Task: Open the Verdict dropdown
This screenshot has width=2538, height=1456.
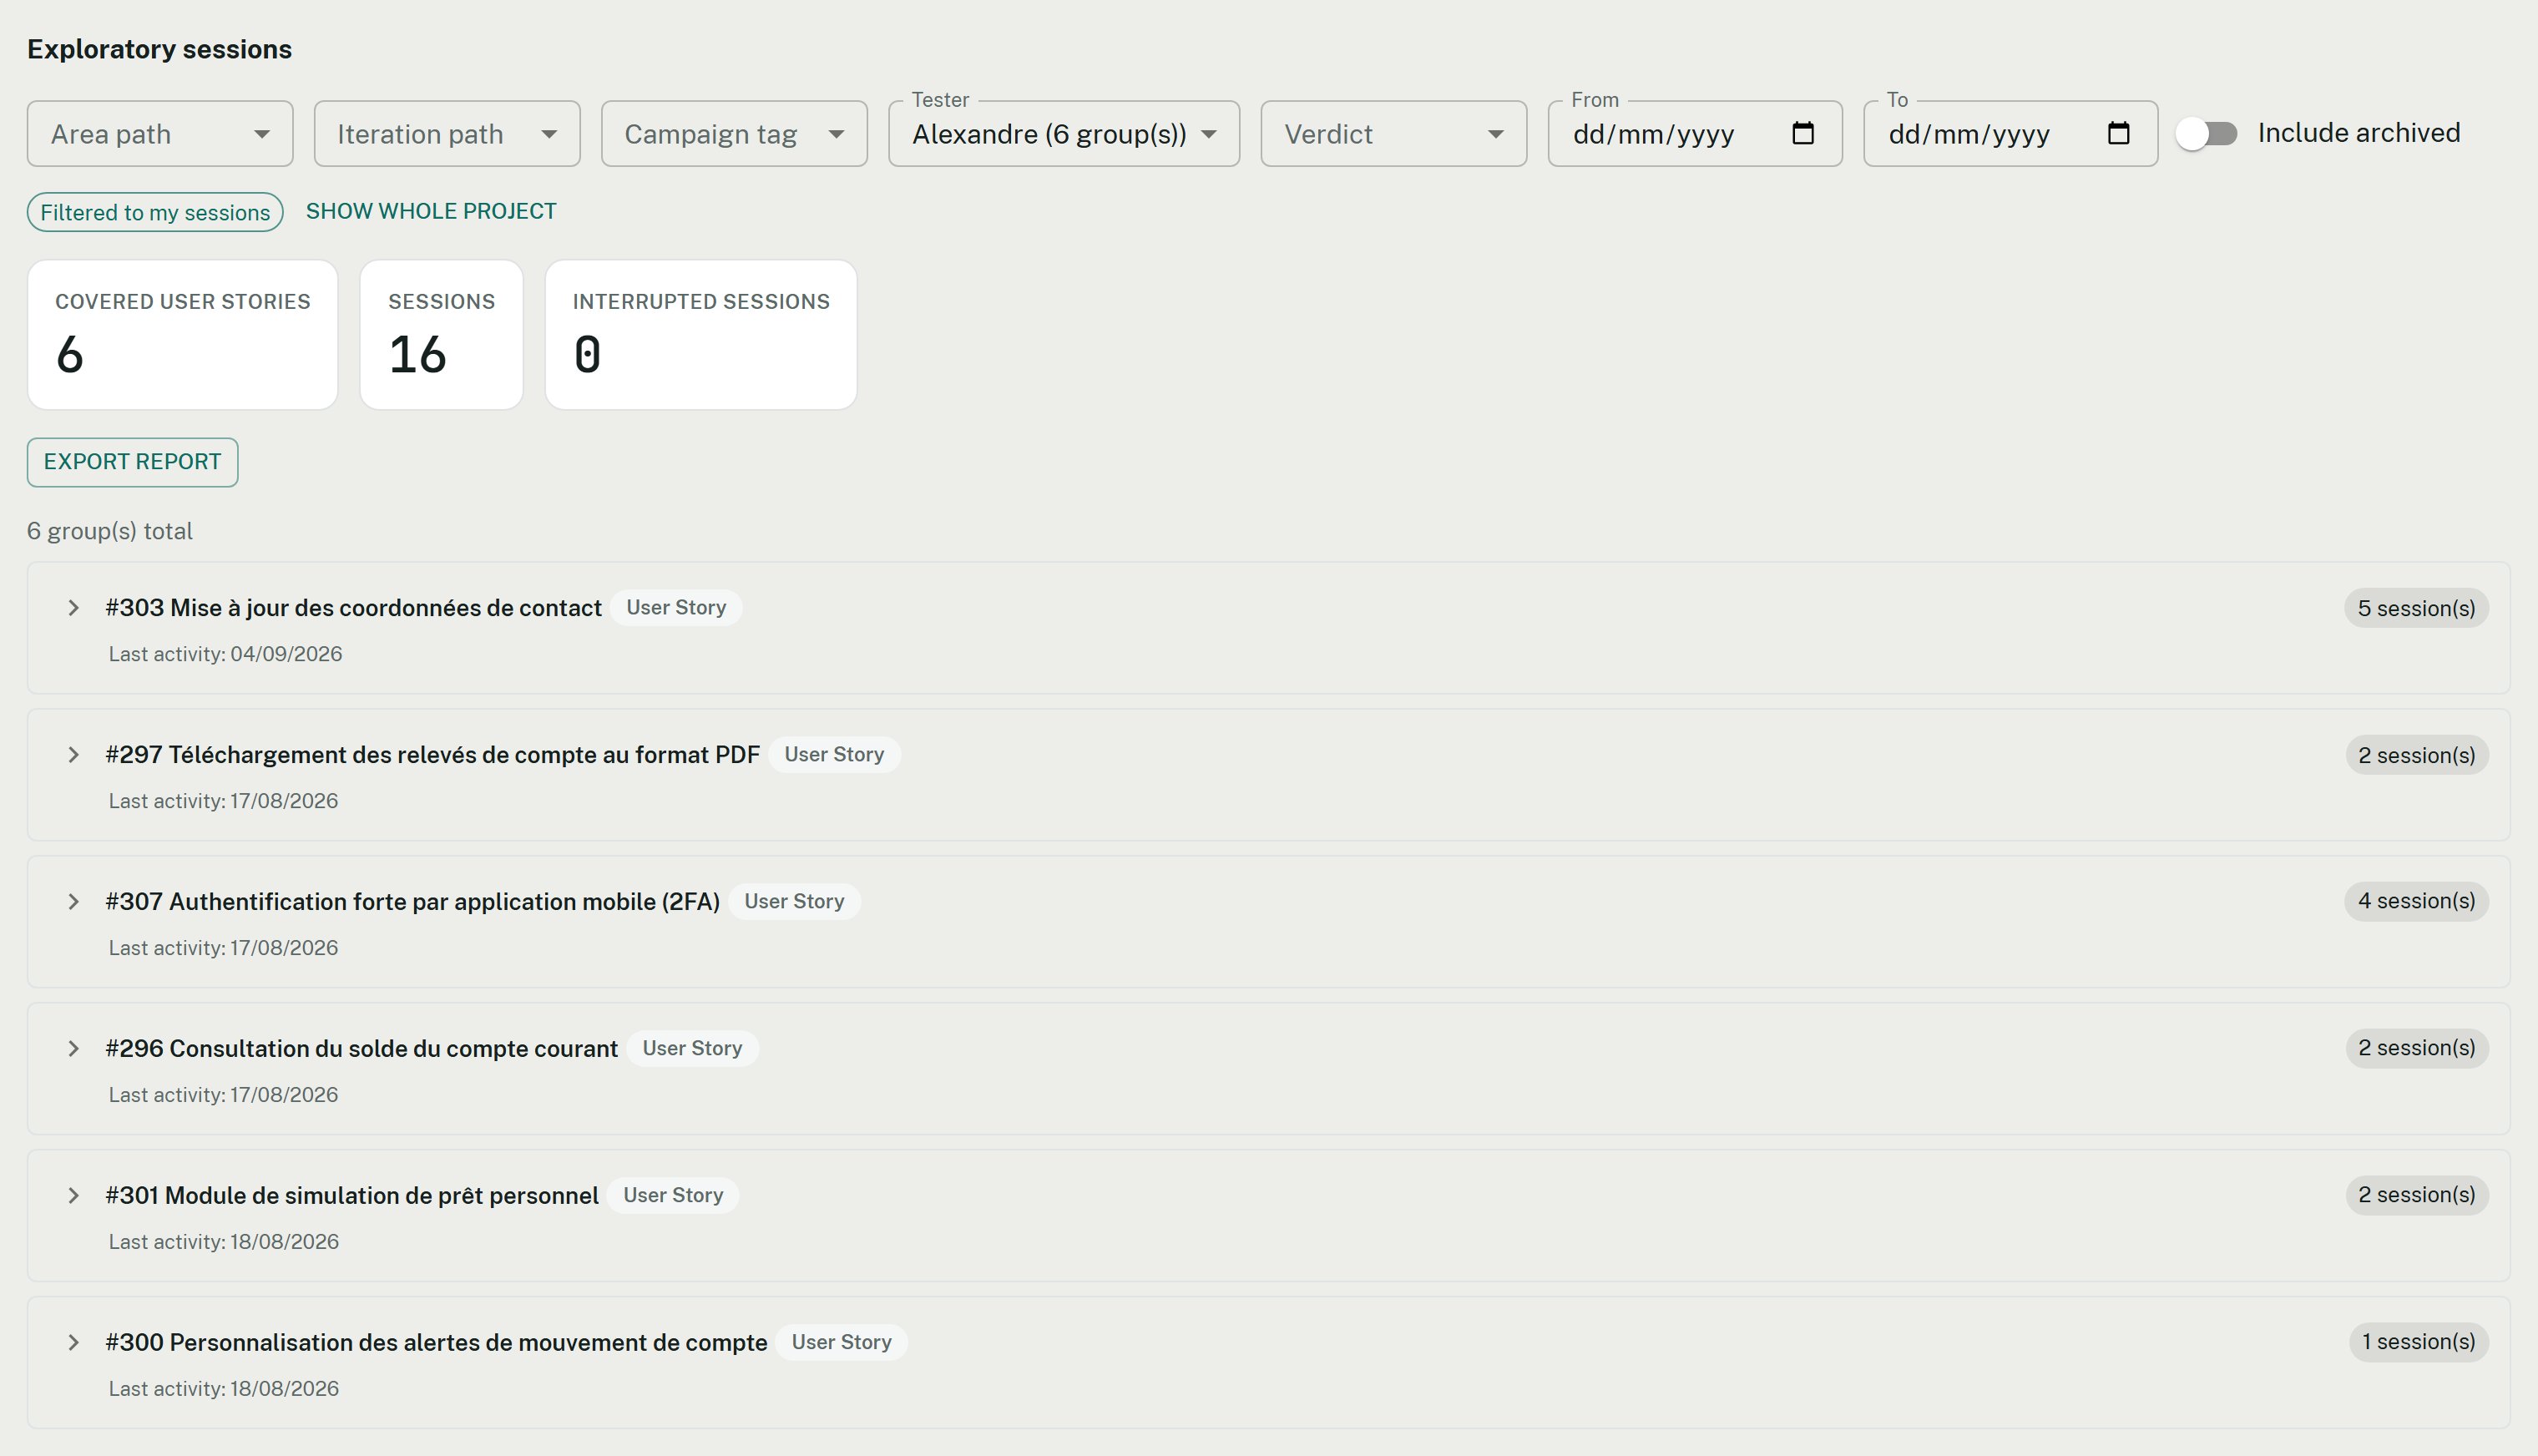Action: pyautogui.click(x=1393, y=133)
